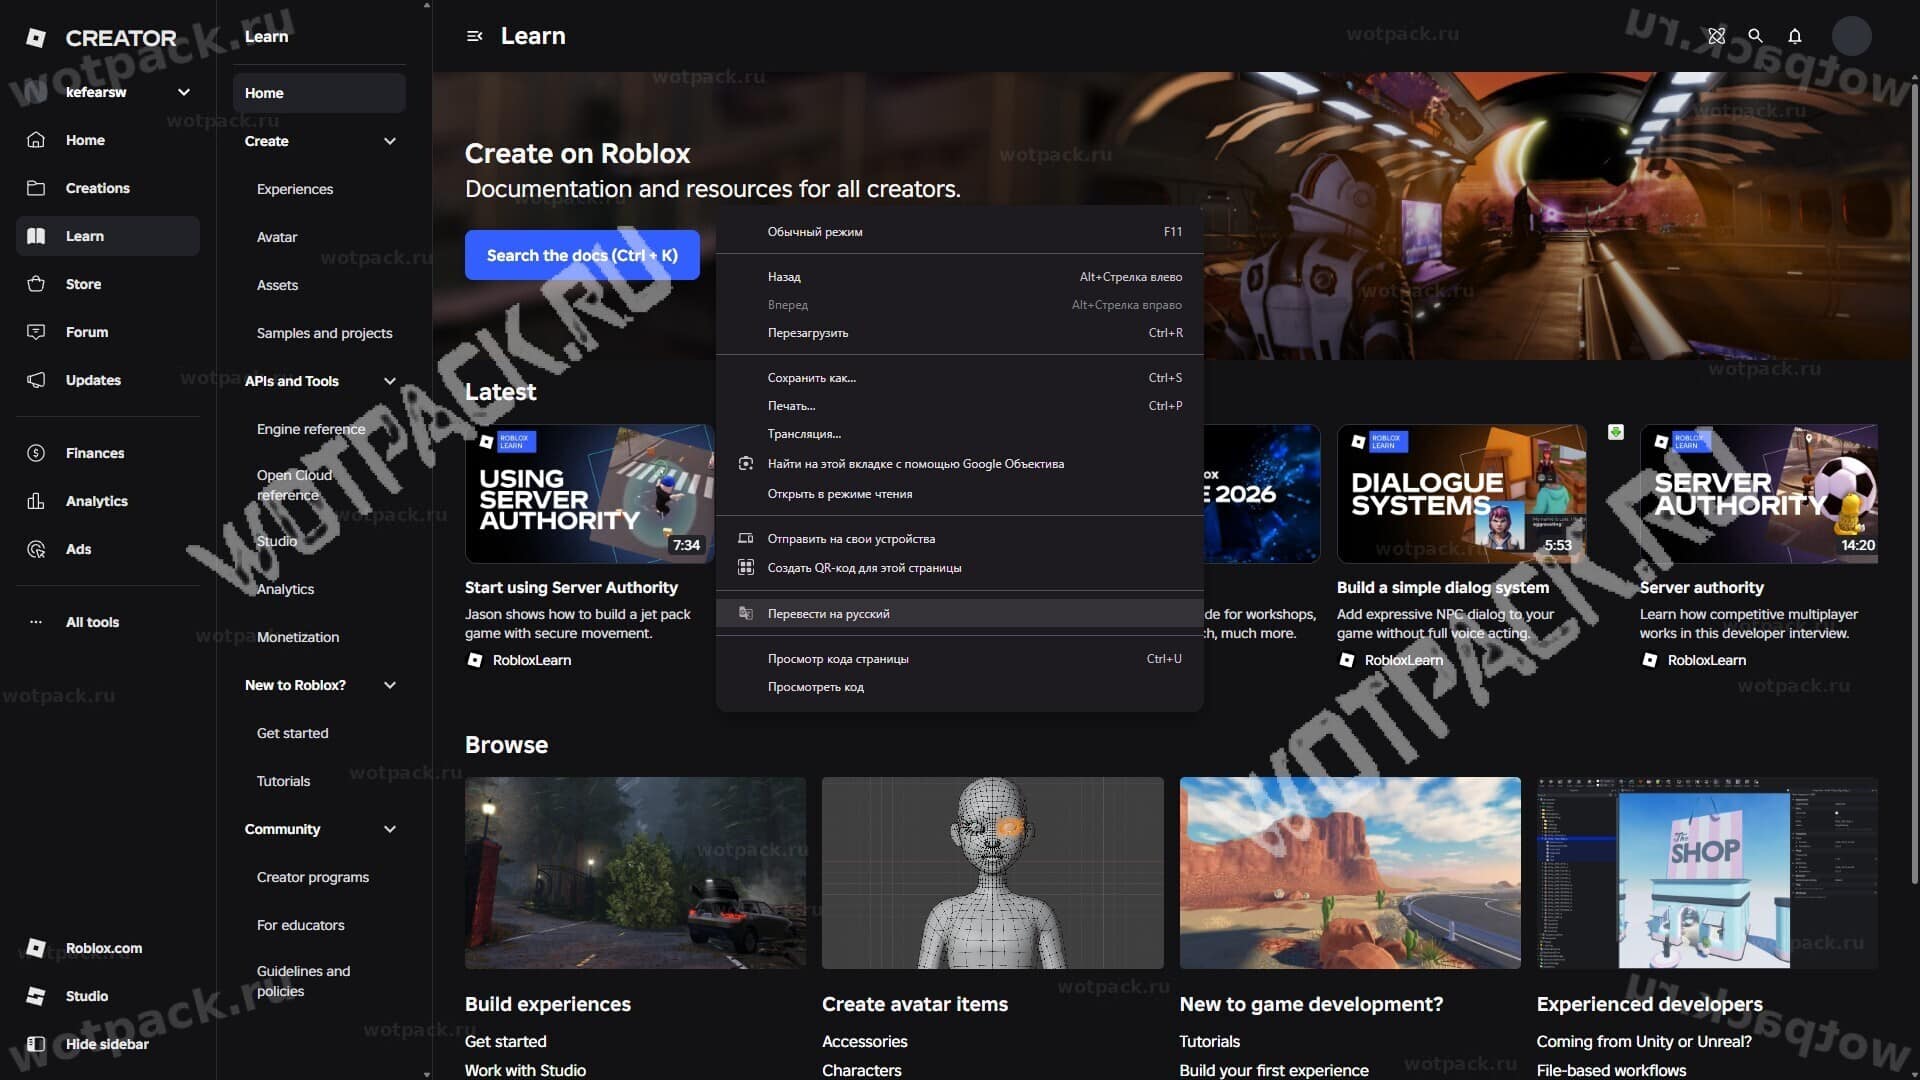Choose Перезагрузить from the context menu
The width and height of the screenshot is (1920, 1080).
[x=960, y=333]
